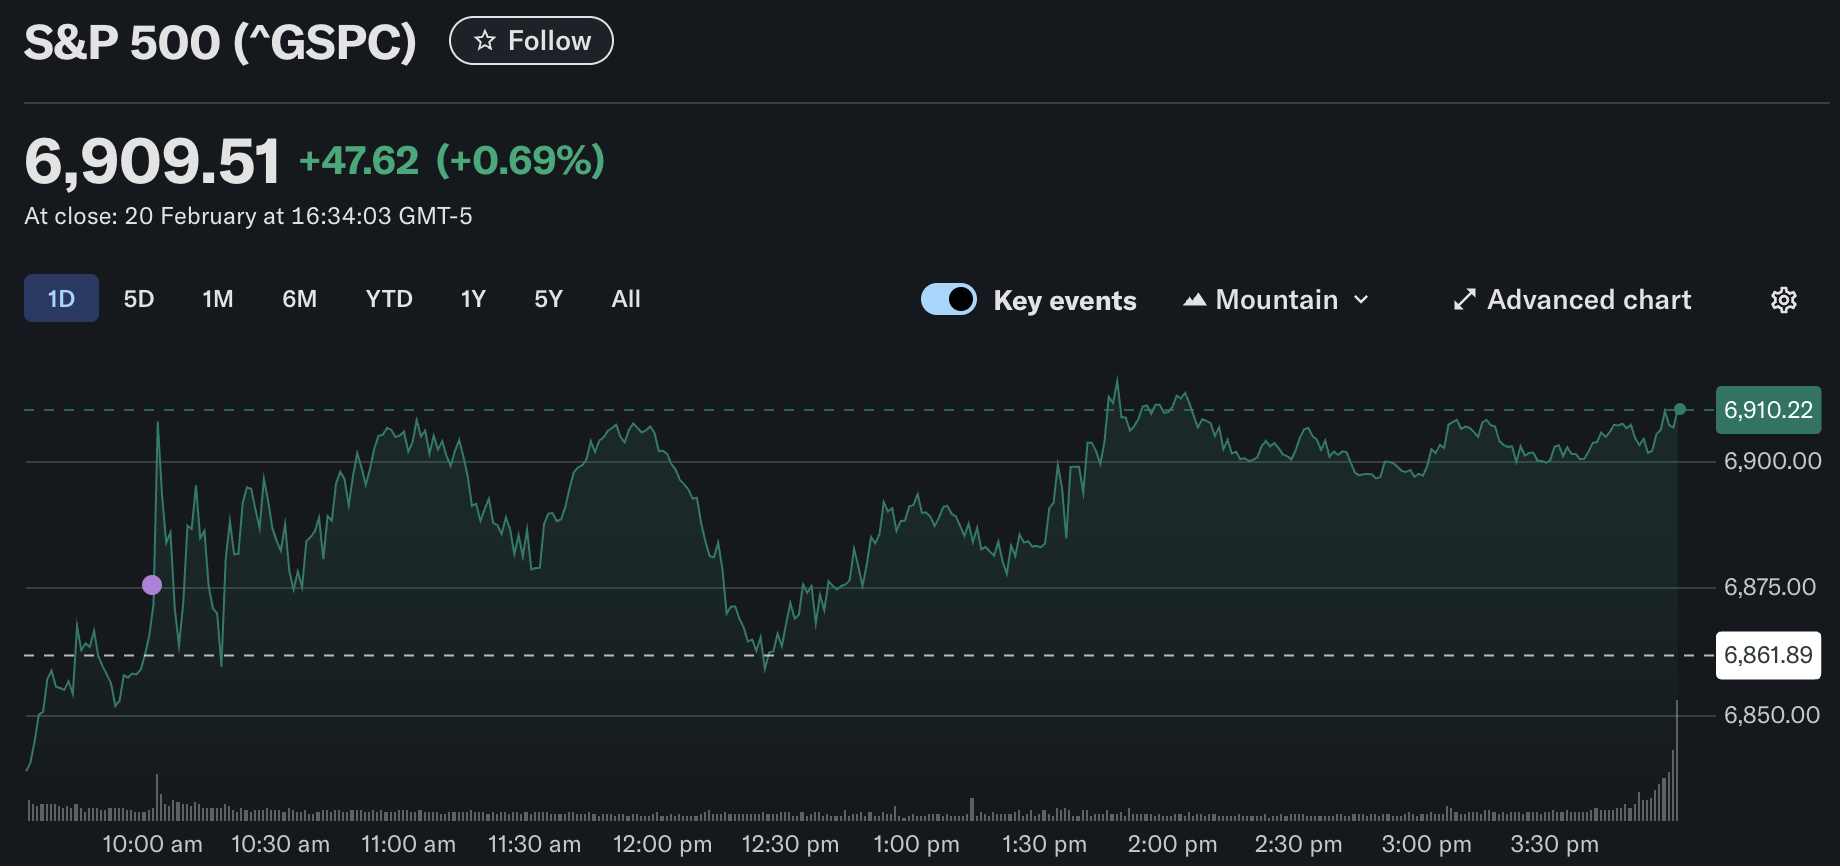Show All historical data range
The height and width of the screenshot is (866, 1840).
coord(626,298)
